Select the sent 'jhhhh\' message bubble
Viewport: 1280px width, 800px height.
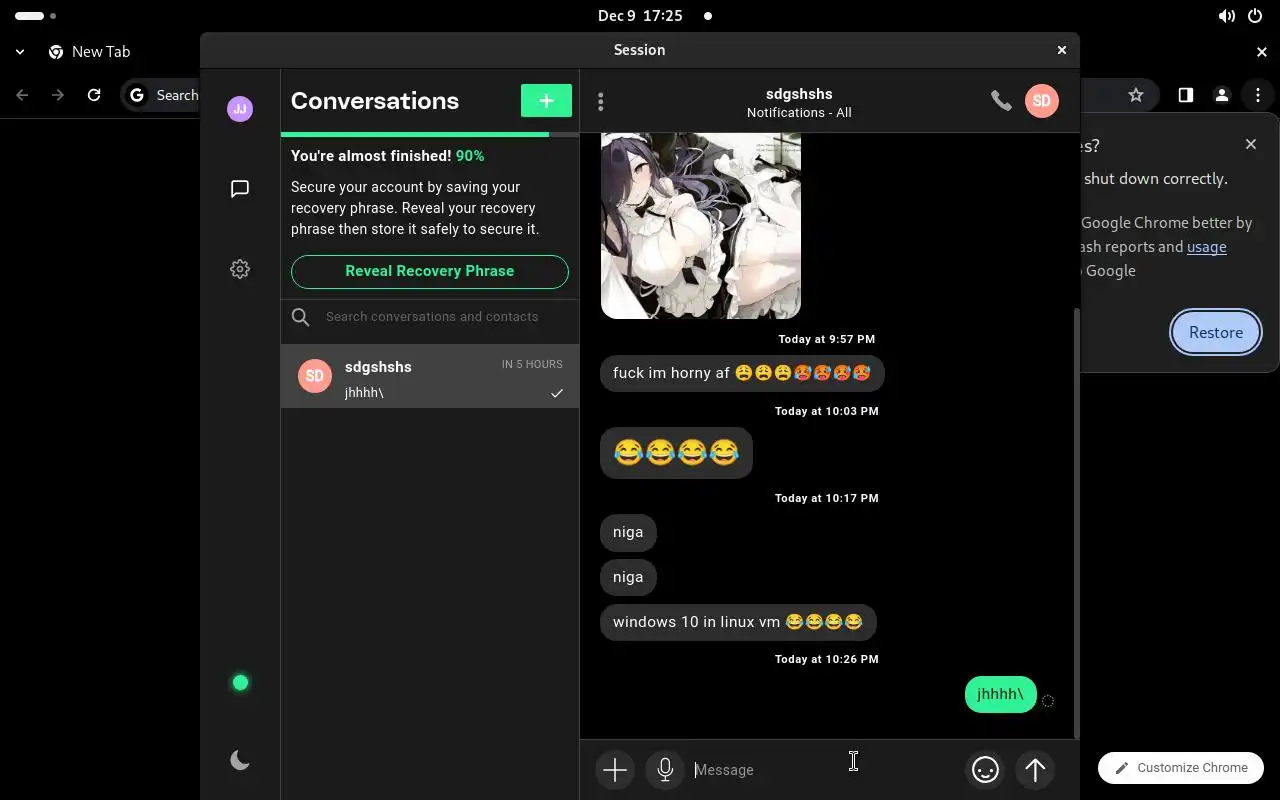(1000, 694)
